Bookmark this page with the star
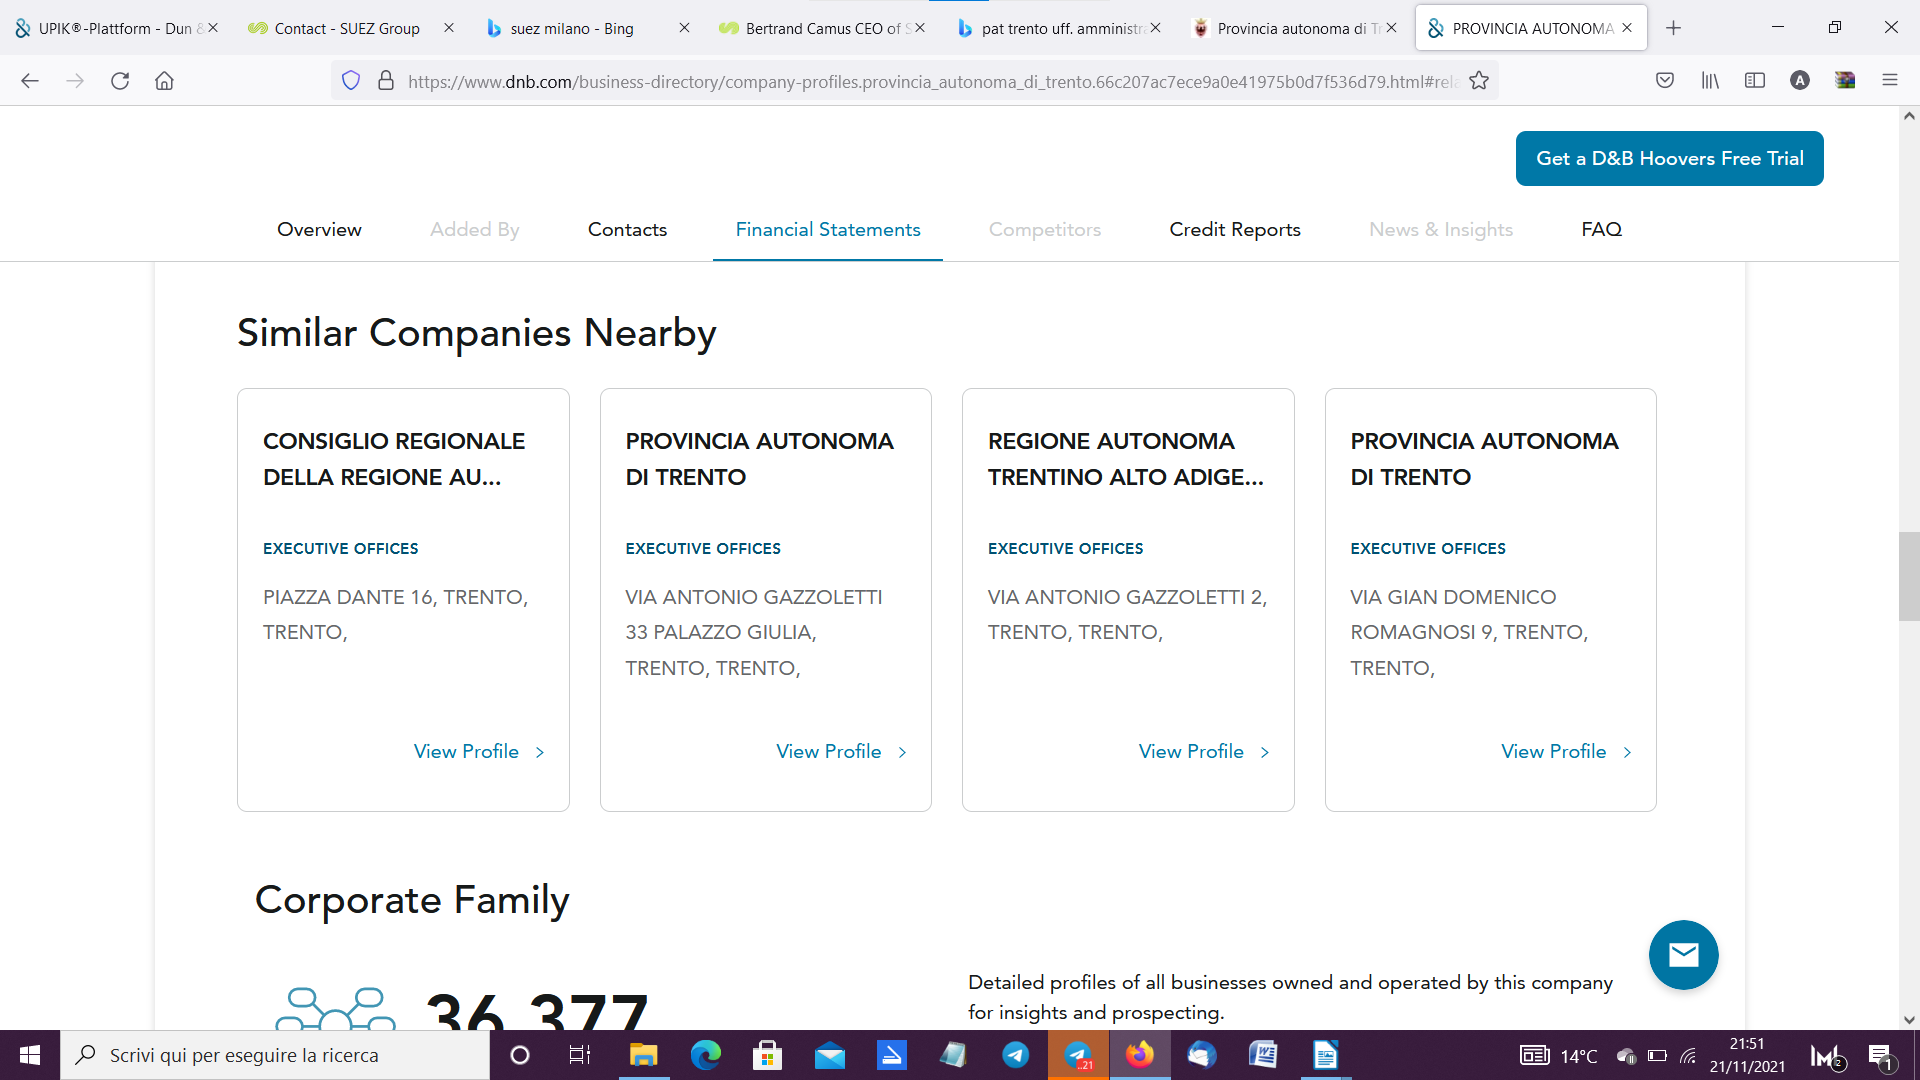The image size is (1920, 1080). tap(1479, 81)
